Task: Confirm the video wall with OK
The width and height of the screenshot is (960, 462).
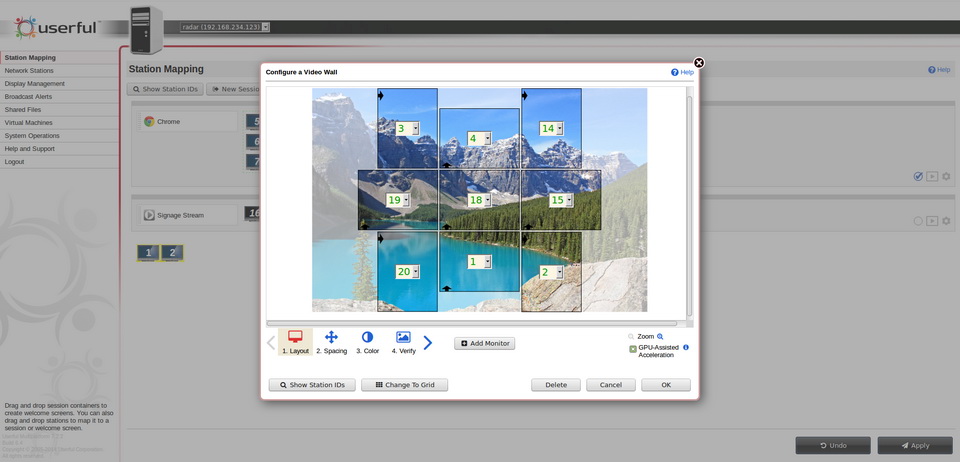Action: click(x=666, y=385)
